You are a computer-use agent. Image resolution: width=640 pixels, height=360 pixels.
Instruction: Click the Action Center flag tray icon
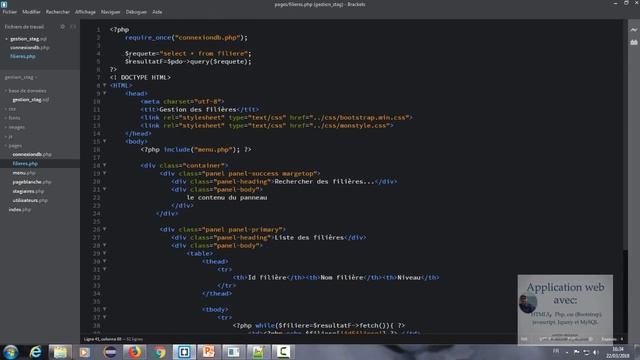tap(576, 352)
